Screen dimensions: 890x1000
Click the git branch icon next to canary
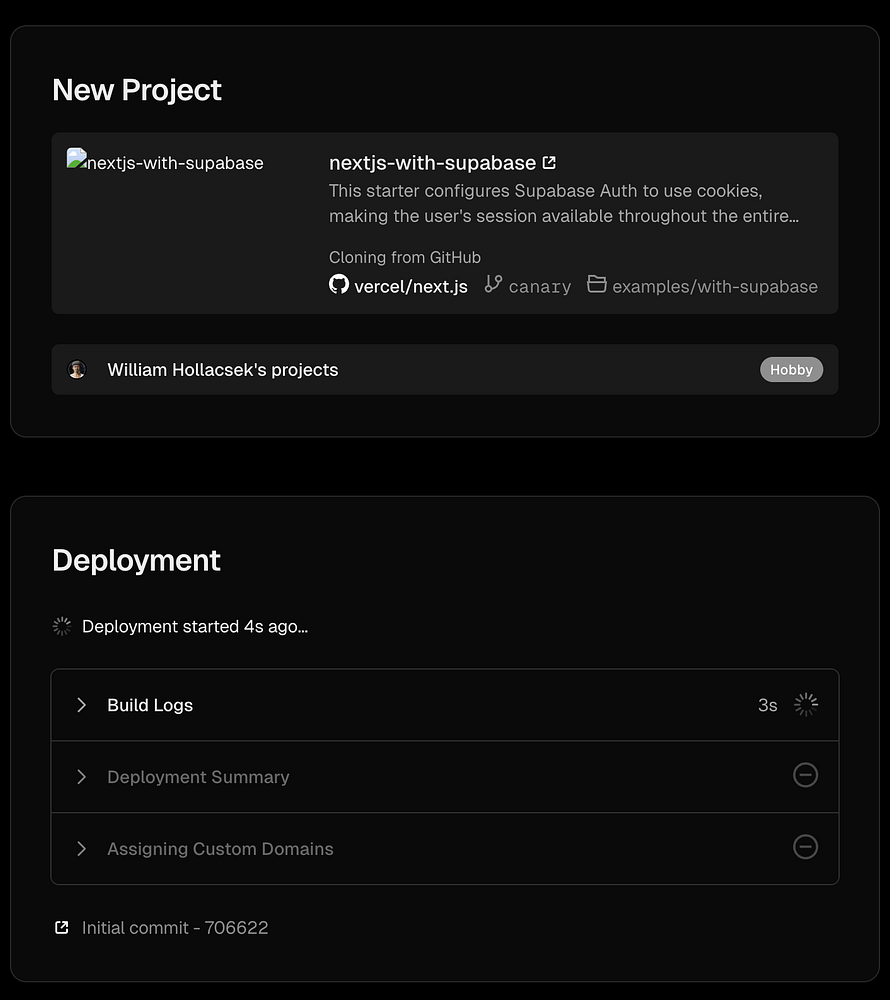493,285
